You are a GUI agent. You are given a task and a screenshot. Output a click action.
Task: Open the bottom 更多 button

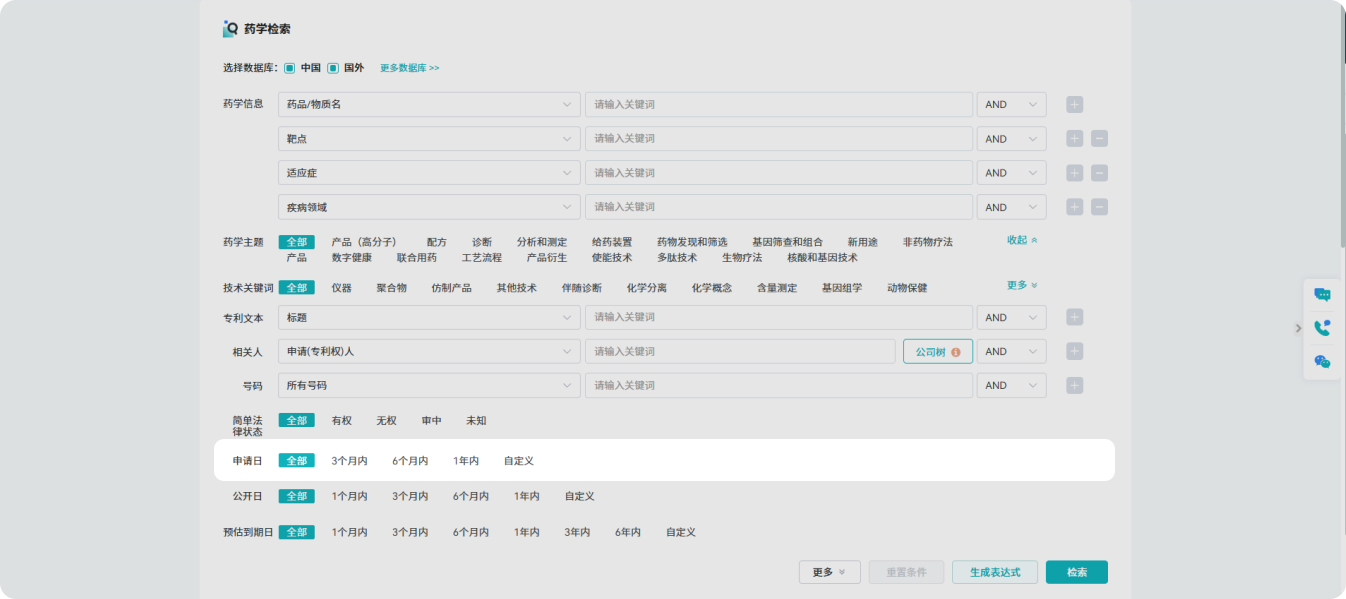(830, 572)
